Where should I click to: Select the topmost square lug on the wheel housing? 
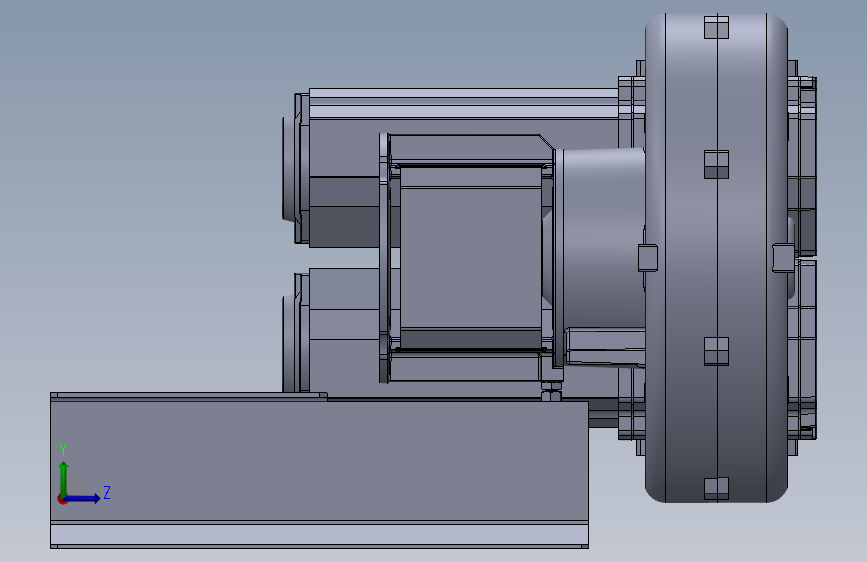(x=717, y=27)
